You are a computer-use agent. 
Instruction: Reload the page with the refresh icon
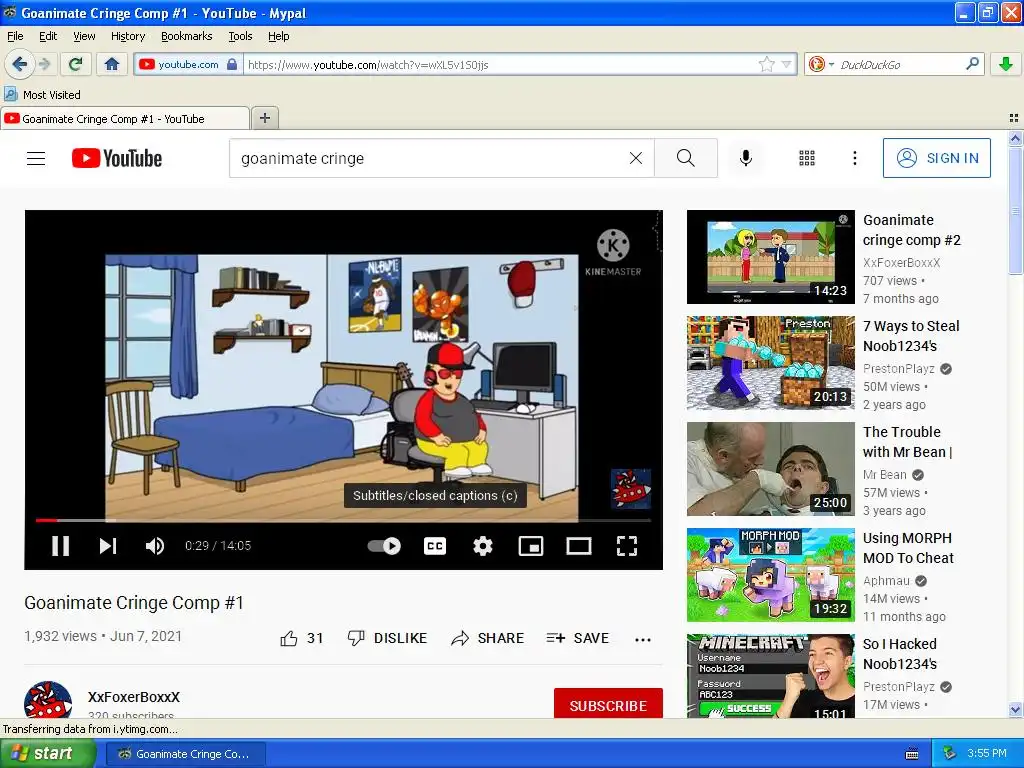76,64
